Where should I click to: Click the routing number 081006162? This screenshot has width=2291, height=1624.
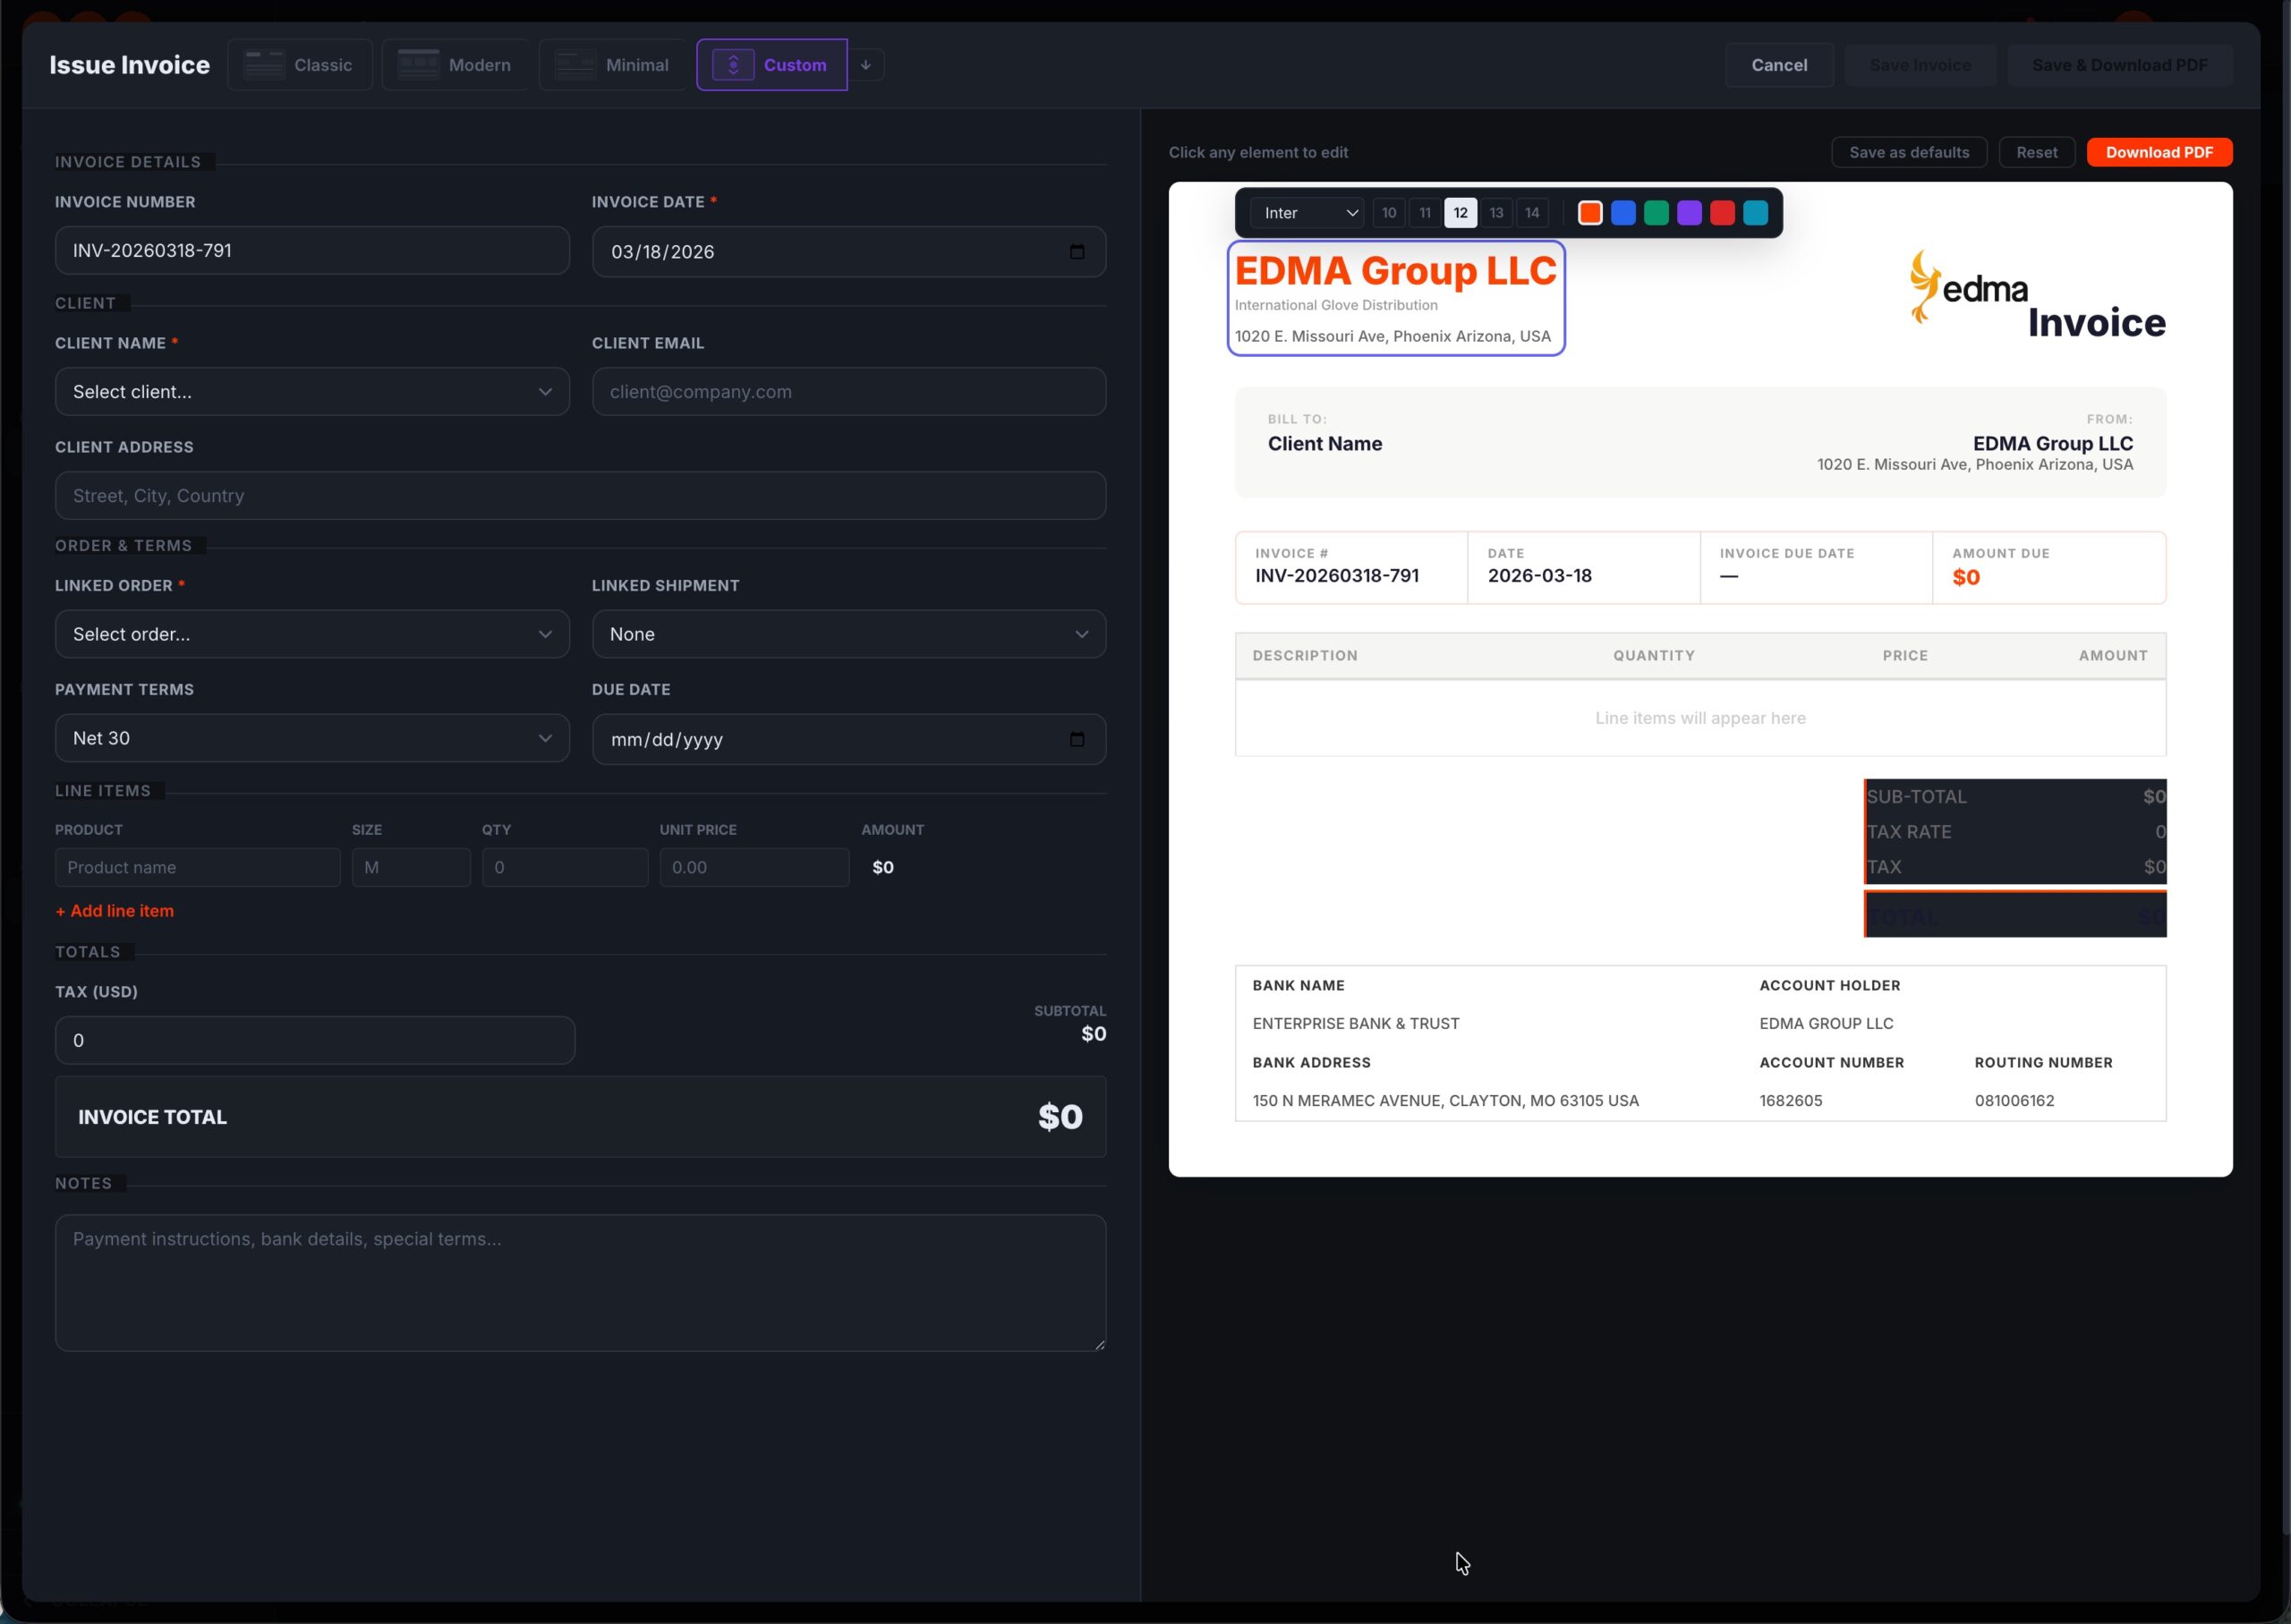2014,1101
